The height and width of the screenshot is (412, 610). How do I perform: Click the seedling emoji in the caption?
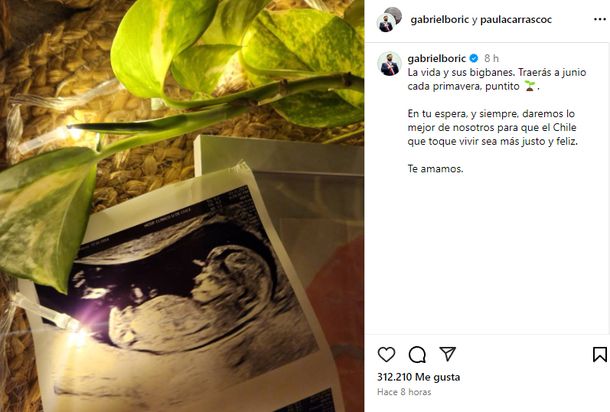click(x=529, y=86)
